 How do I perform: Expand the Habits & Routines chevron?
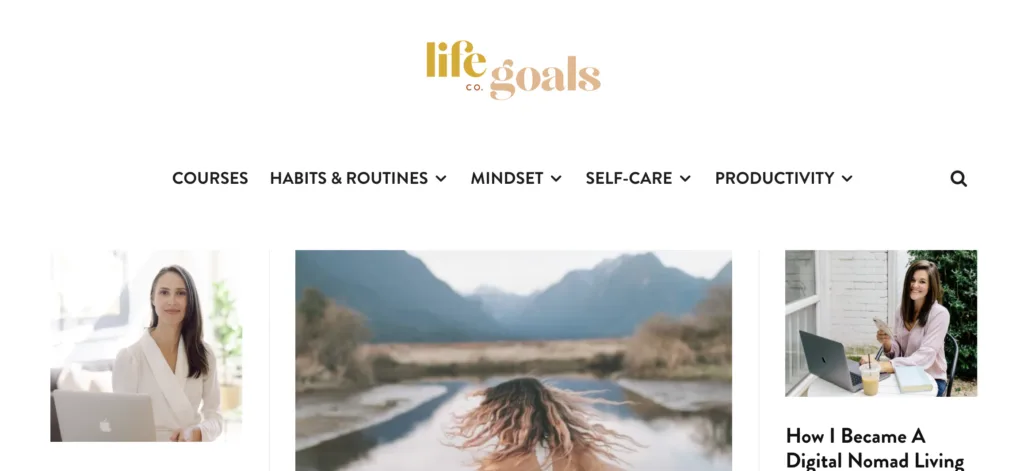coord(441,178)
